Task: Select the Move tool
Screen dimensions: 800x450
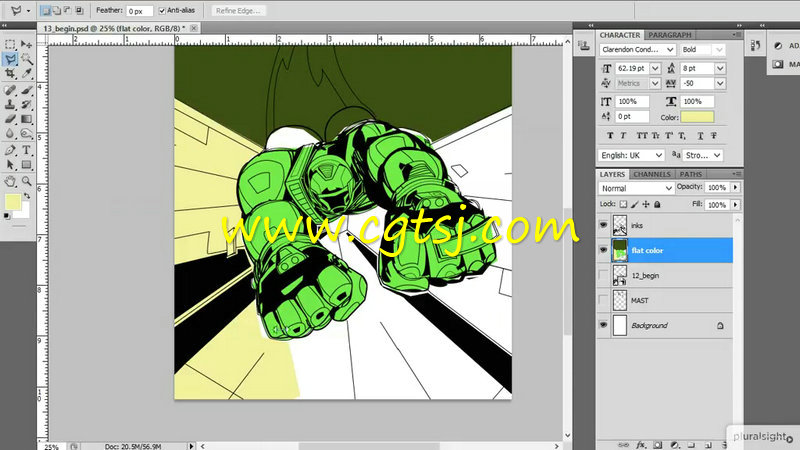Action: click(x=27, y=44)
